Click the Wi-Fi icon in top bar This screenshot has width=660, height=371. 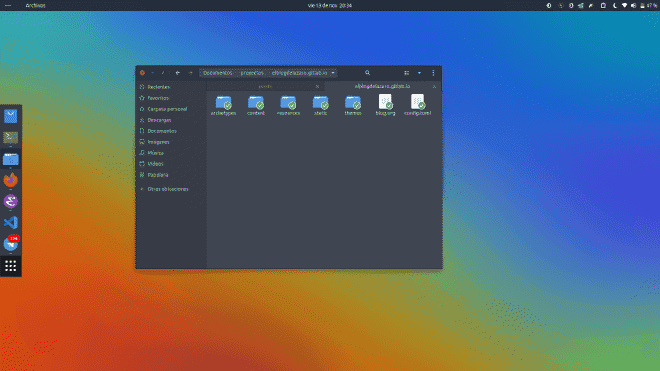coord(624,5)
